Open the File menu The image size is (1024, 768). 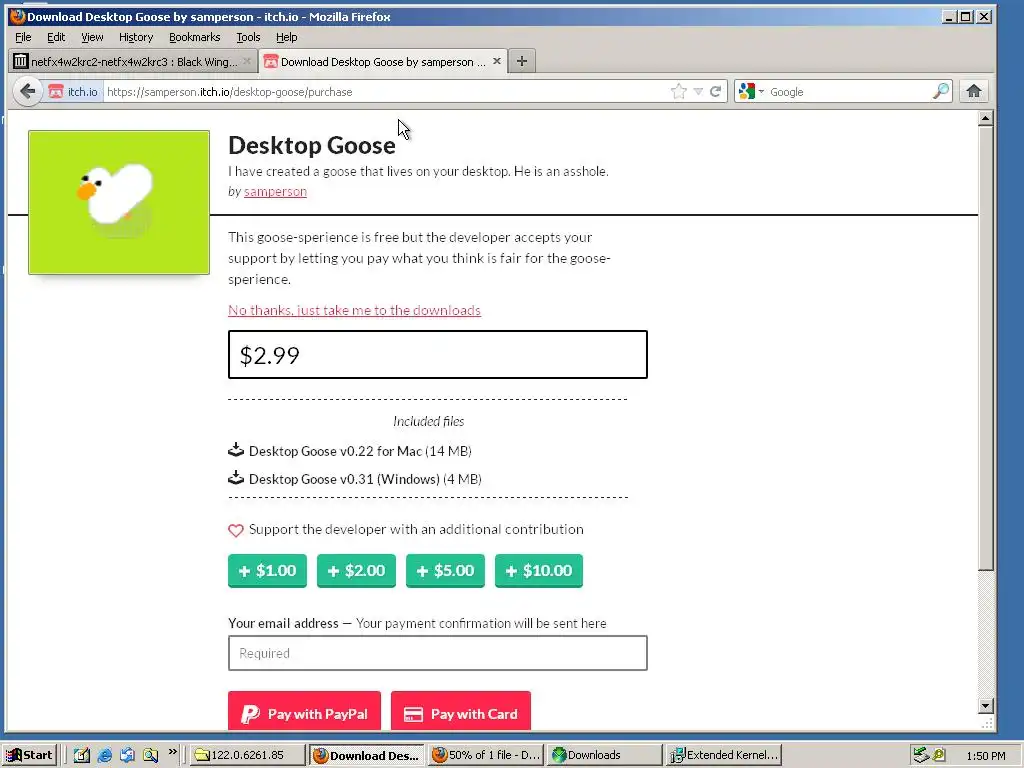pos(23,37)
